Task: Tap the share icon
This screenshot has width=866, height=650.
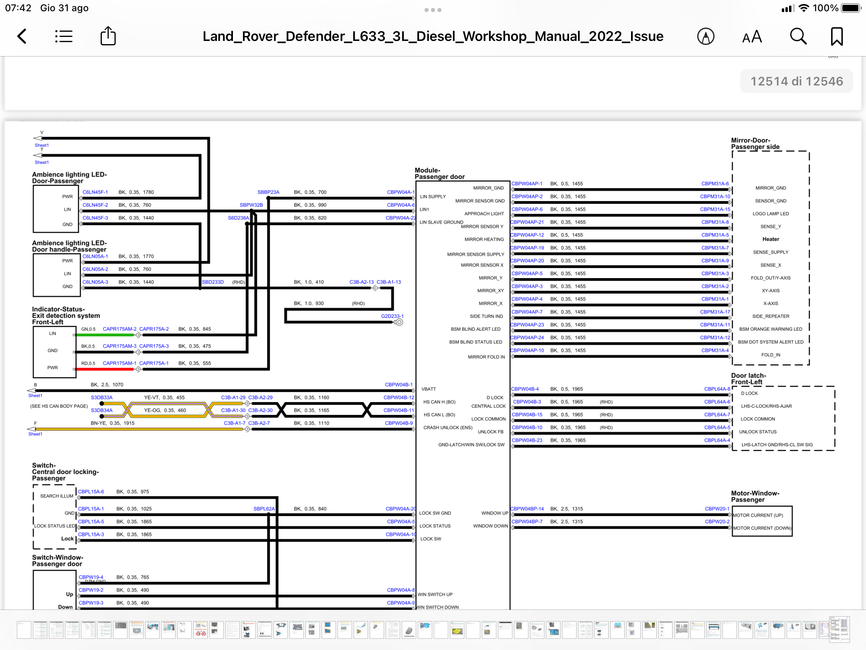Action: [x=108, y=36]
